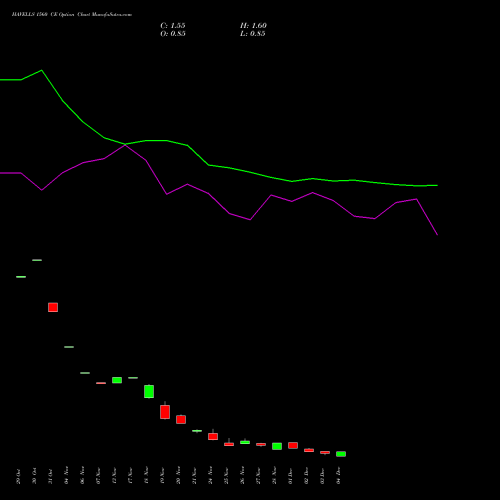Click the high value H: 1.60
Image resolution: width=500 pixels, height=500 pixels.
point(253,26)
